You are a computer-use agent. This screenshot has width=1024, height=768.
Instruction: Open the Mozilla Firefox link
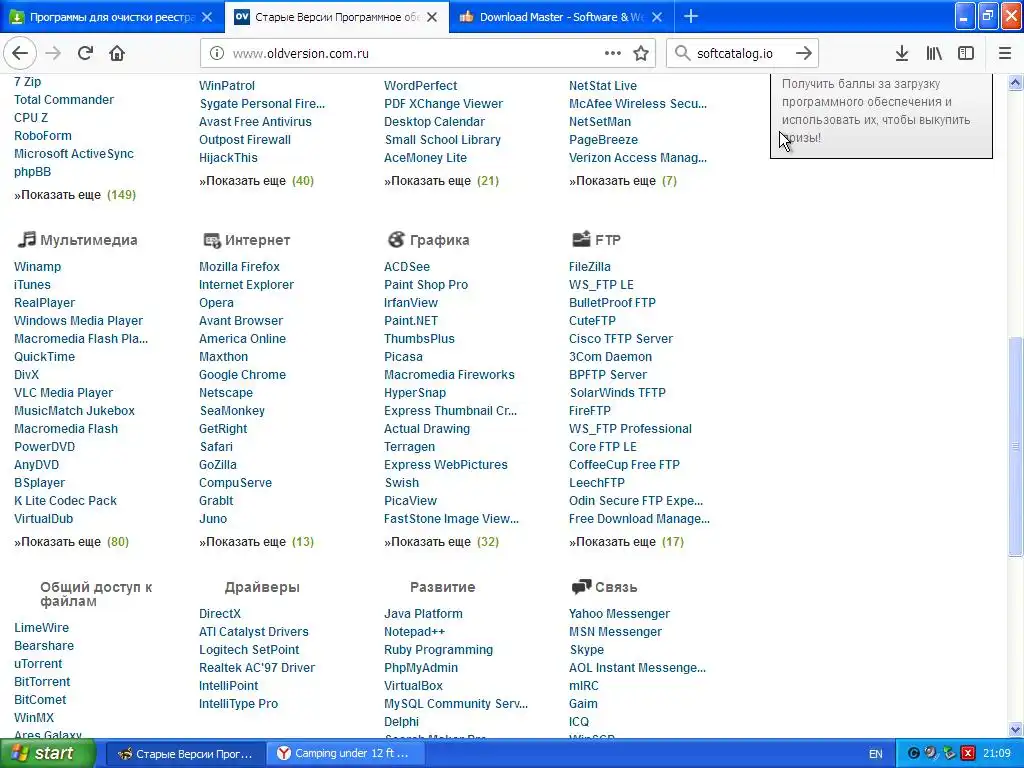(239, 266)
